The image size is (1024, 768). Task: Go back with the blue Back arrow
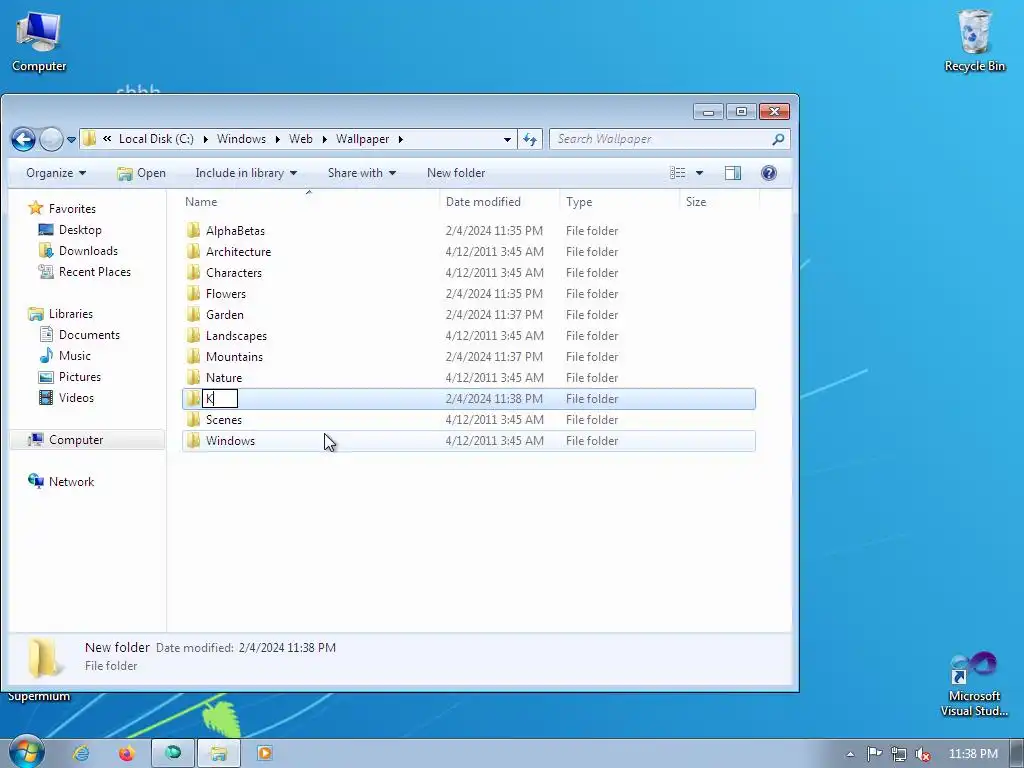pos(24,139)
